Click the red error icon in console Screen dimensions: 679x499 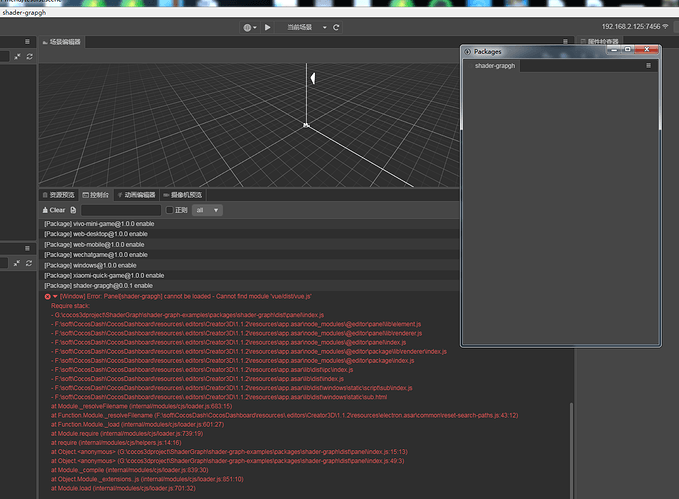coord(47,296)
